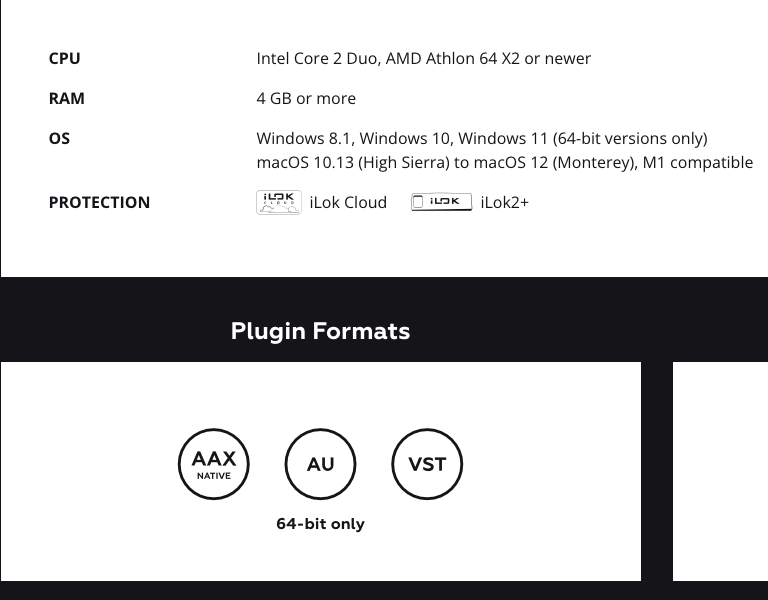Click the OS requirement label

(x=59, y=138)
